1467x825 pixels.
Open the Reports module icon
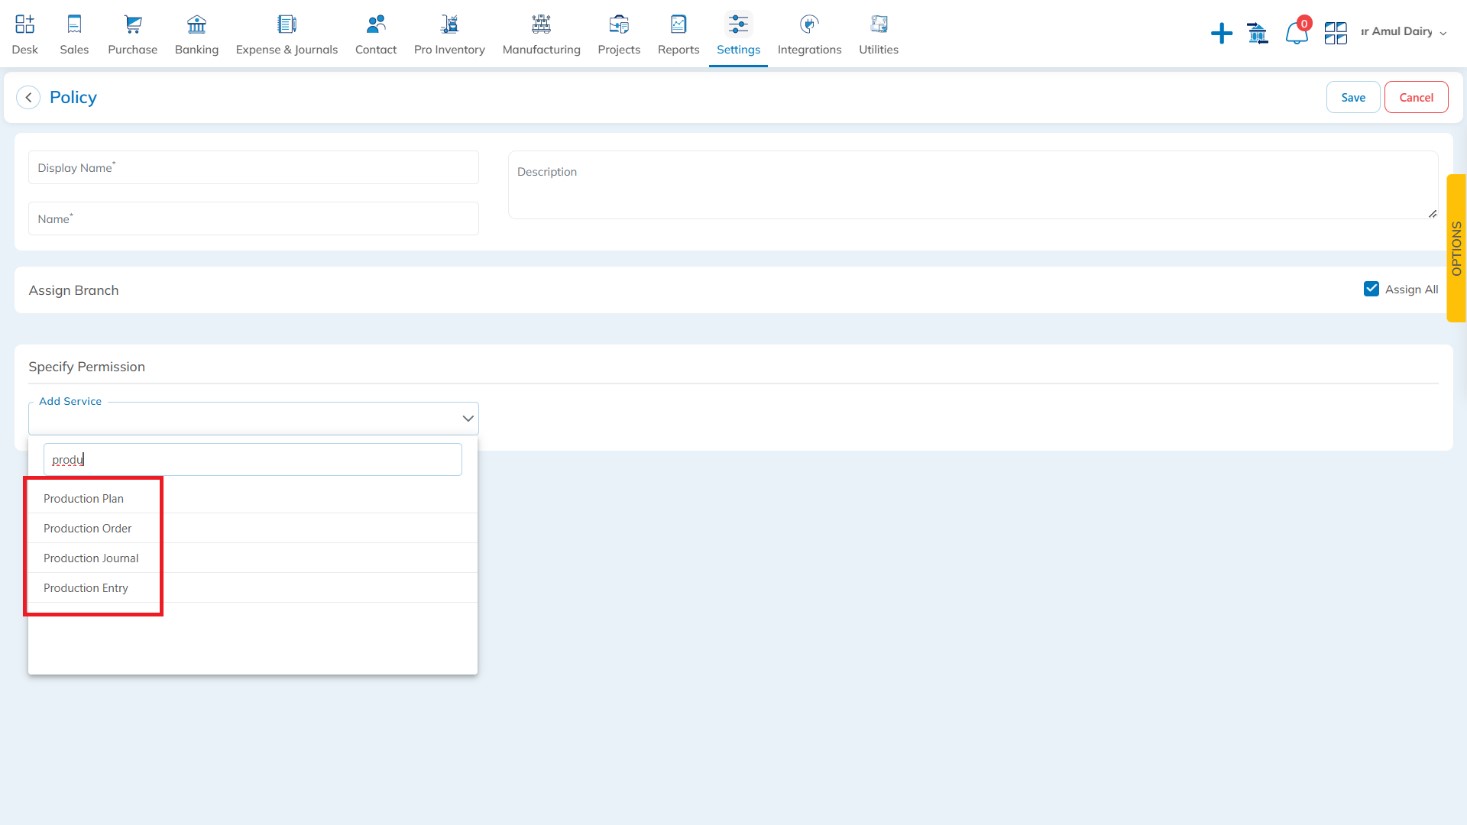point(678,24)
